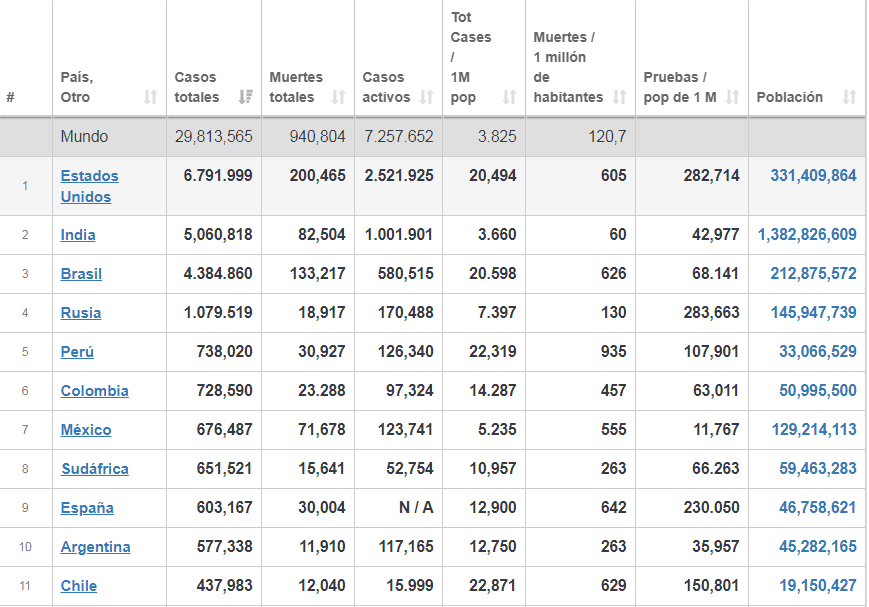Sort by Pruebas / pop de 1 M icon

[733, 97]
